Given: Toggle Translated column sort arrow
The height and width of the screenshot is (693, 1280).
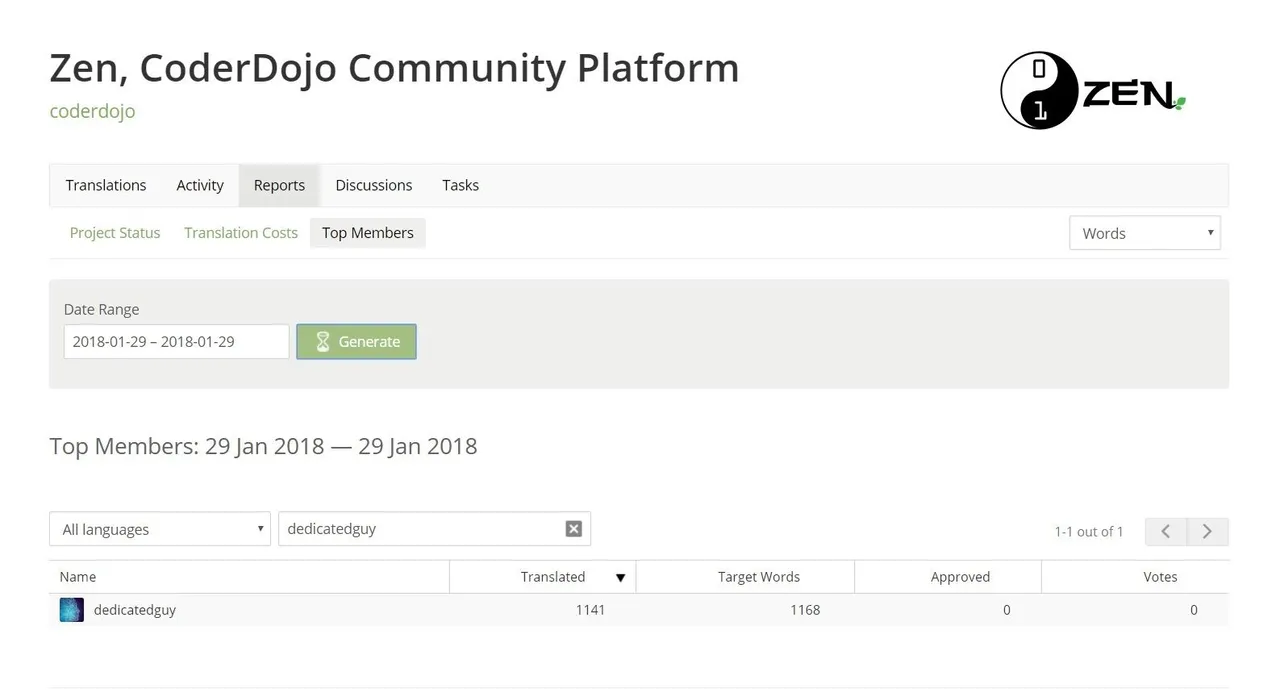Looking at the screenshot, I should pos(620,578).
